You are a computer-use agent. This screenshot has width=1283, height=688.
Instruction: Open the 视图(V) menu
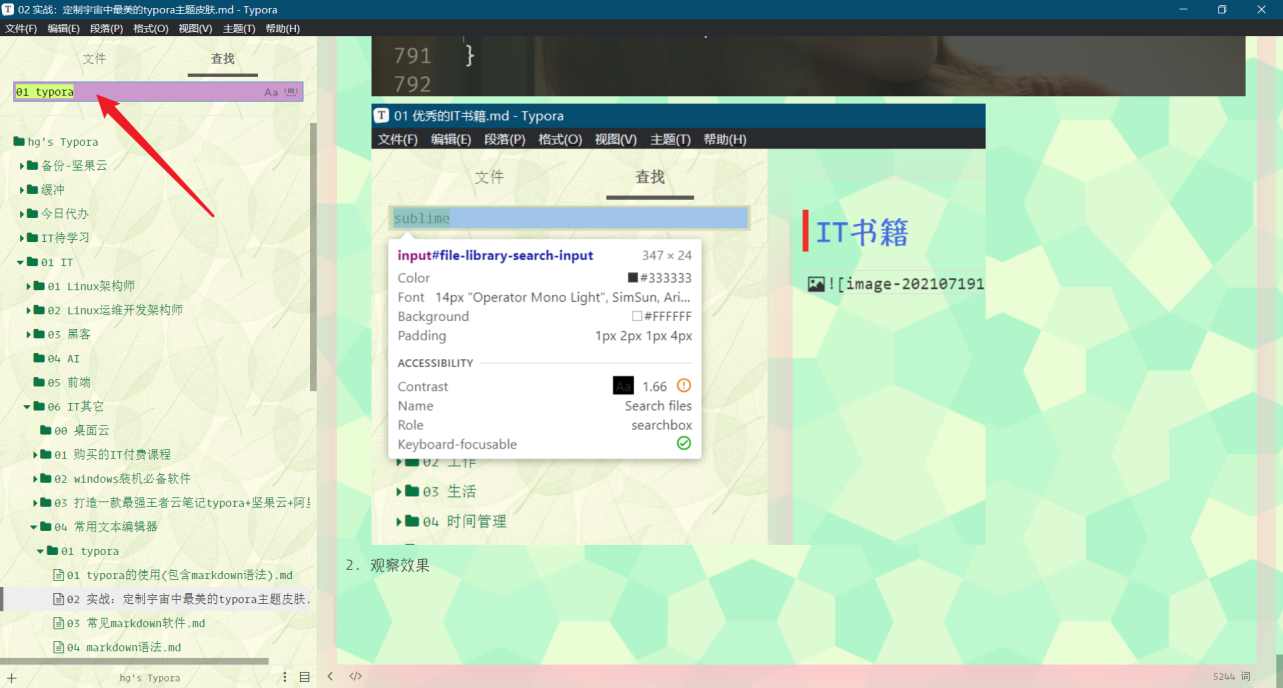click(195, 28)
